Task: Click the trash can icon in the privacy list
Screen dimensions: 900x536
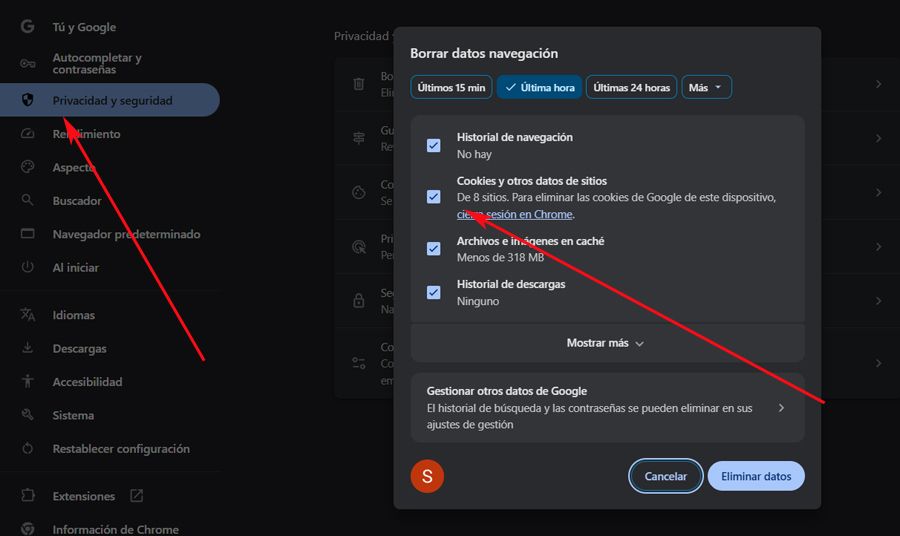Action: tap(359, 84)
